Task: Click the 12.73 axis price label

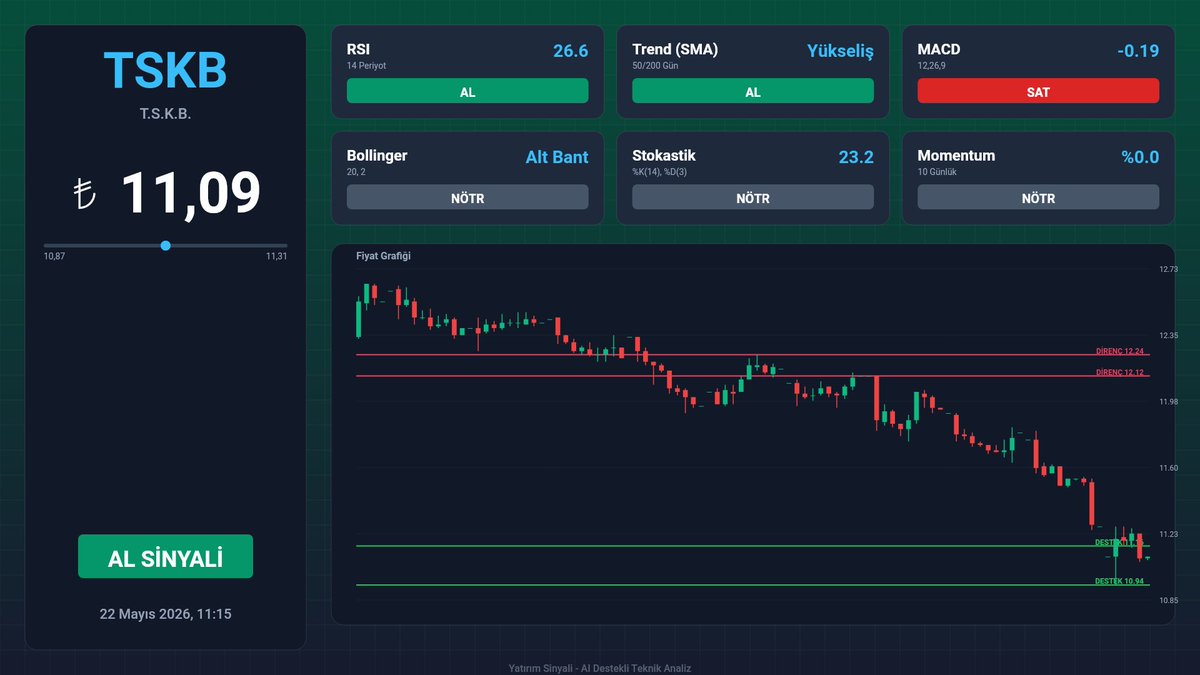Action: (x=1168, y=269)
